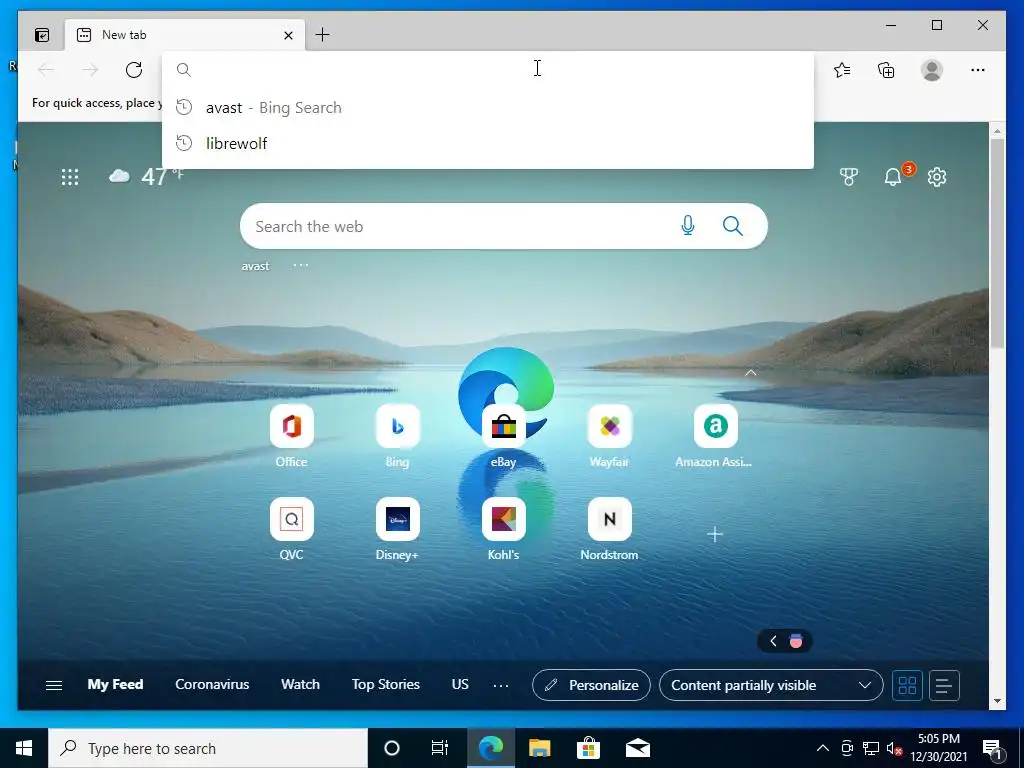Close the New tab tab
Image resolution: width=1024 pixels, height=768 pixels.
[x=288, y=35]
